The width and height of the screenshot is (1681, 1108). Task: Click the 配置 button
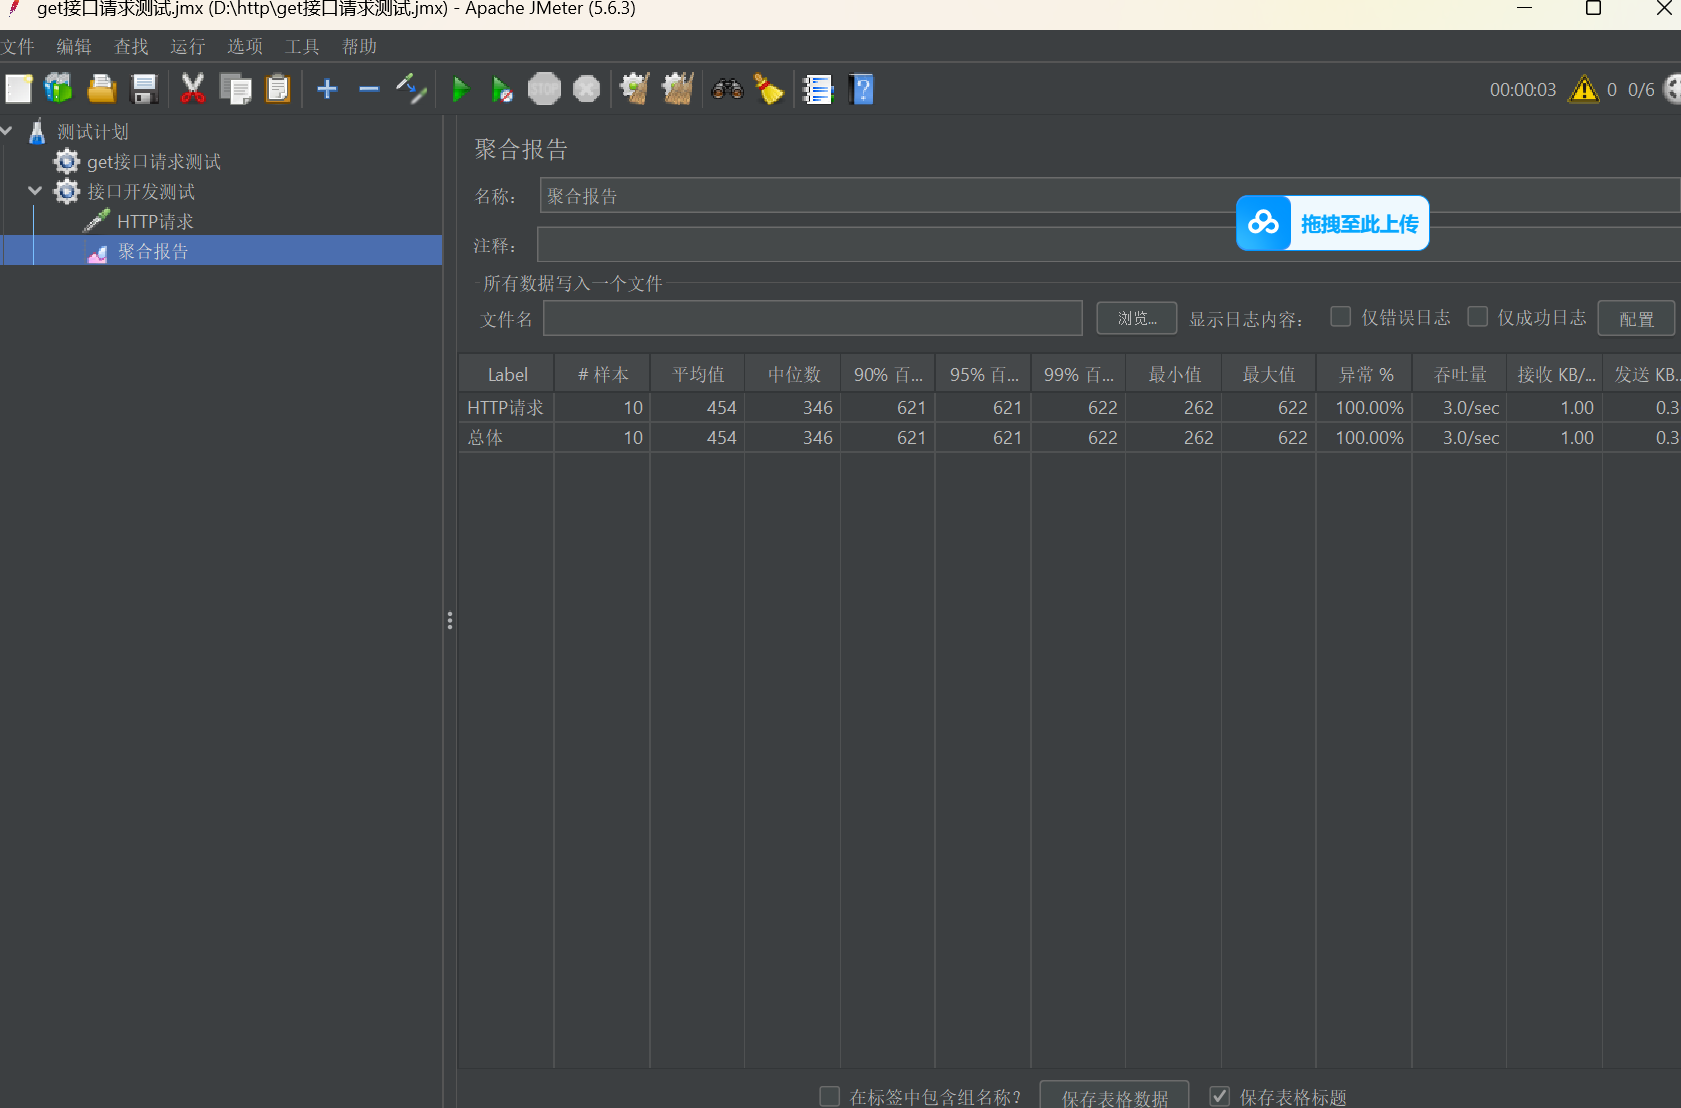[1636, 318]
